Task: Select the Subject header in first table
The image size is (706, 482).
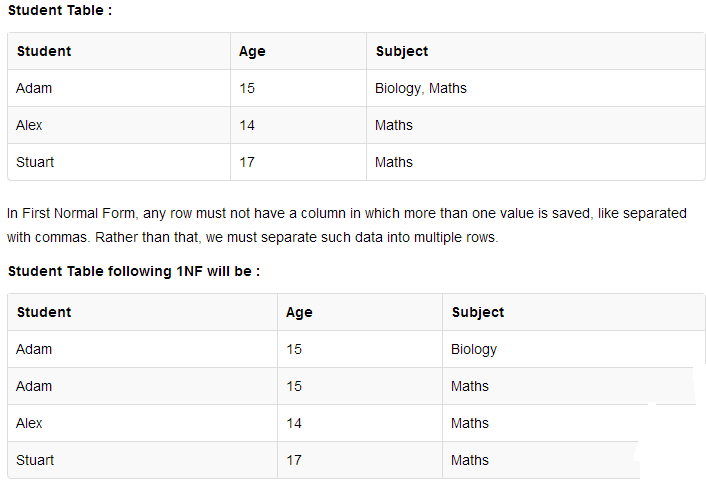Action: pyautogui.click(x=402, y=51)
